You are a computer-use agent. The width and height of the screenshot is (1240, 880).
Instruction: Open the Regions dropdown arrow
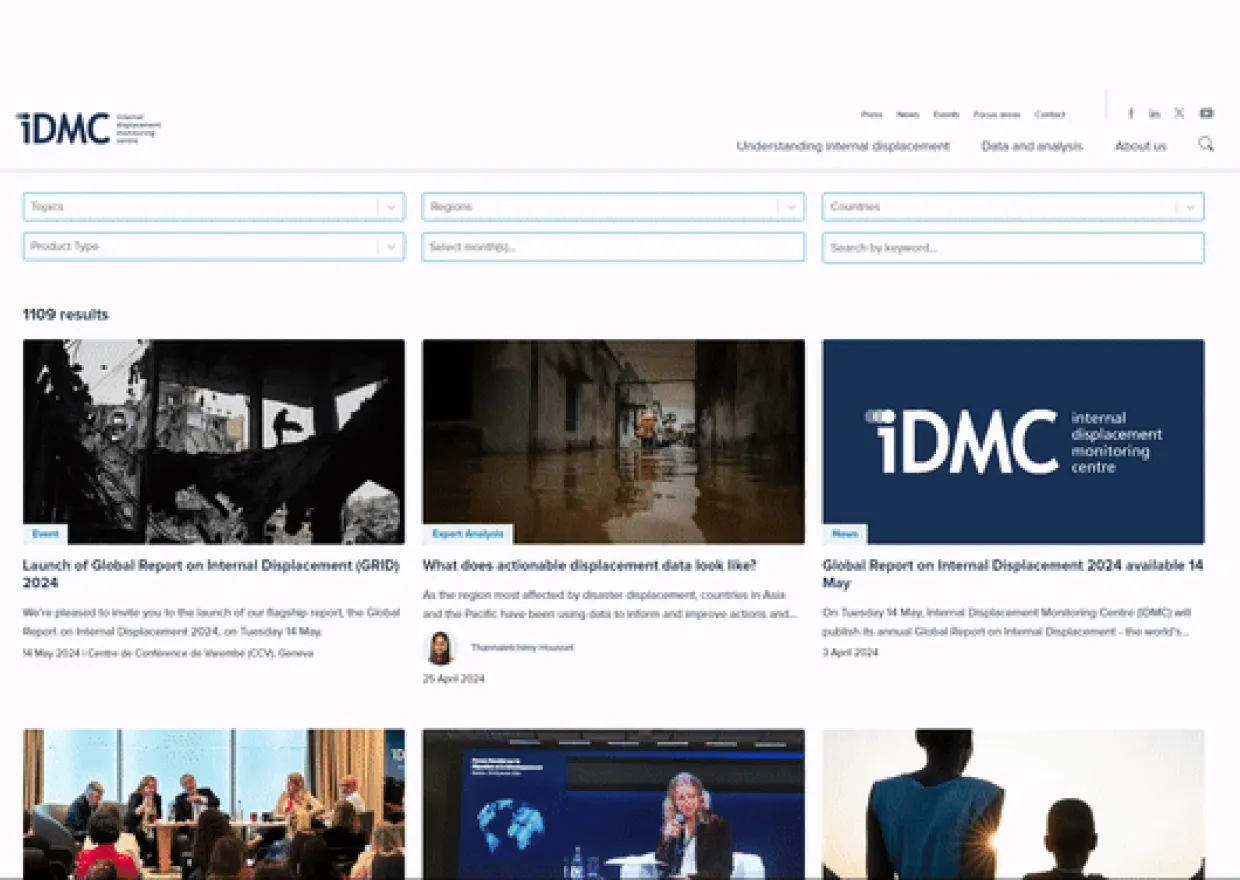pyautogui.click(x=790, y=207)
